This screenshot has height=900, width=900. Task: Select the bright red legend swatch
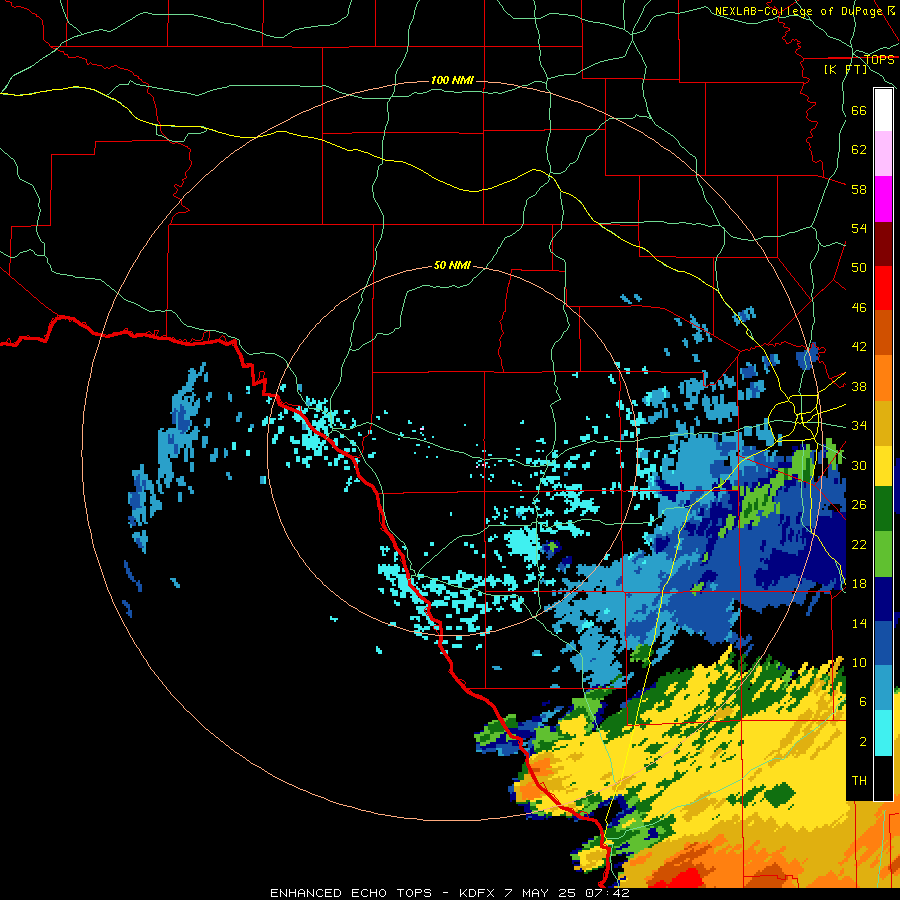tap(883, 288)
